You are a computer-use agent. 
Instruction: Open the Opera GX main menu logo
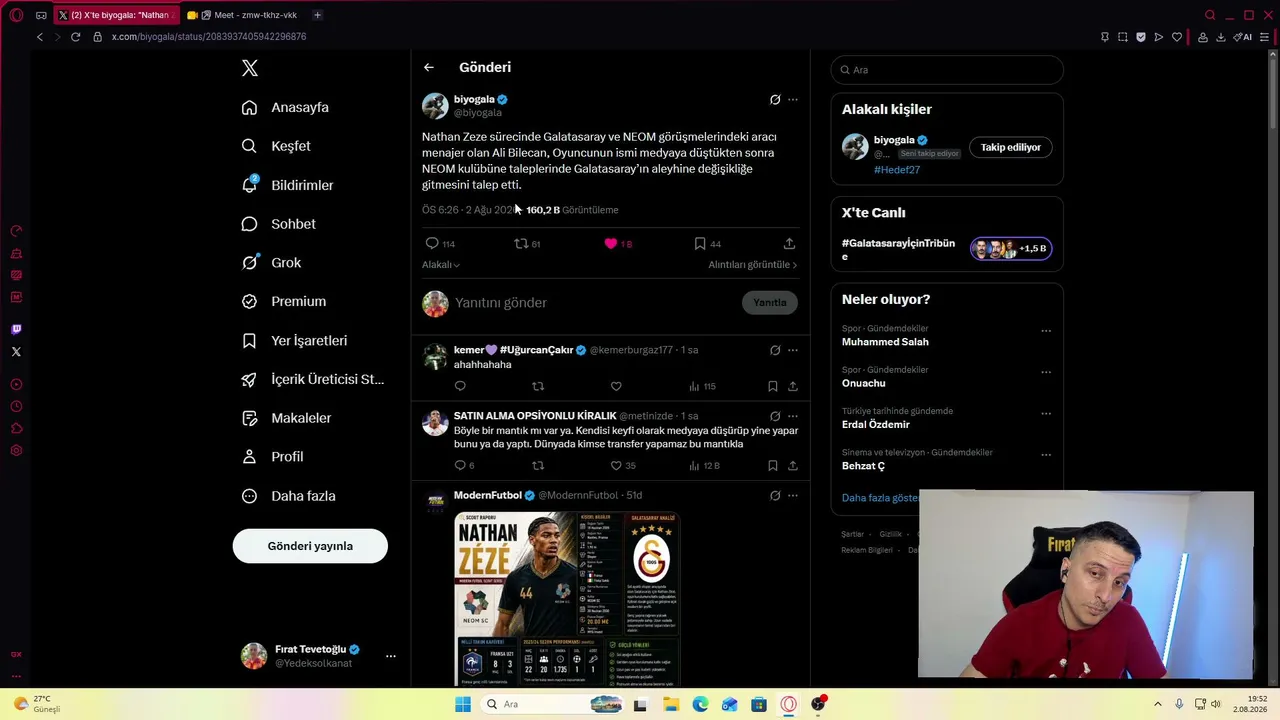16,15
